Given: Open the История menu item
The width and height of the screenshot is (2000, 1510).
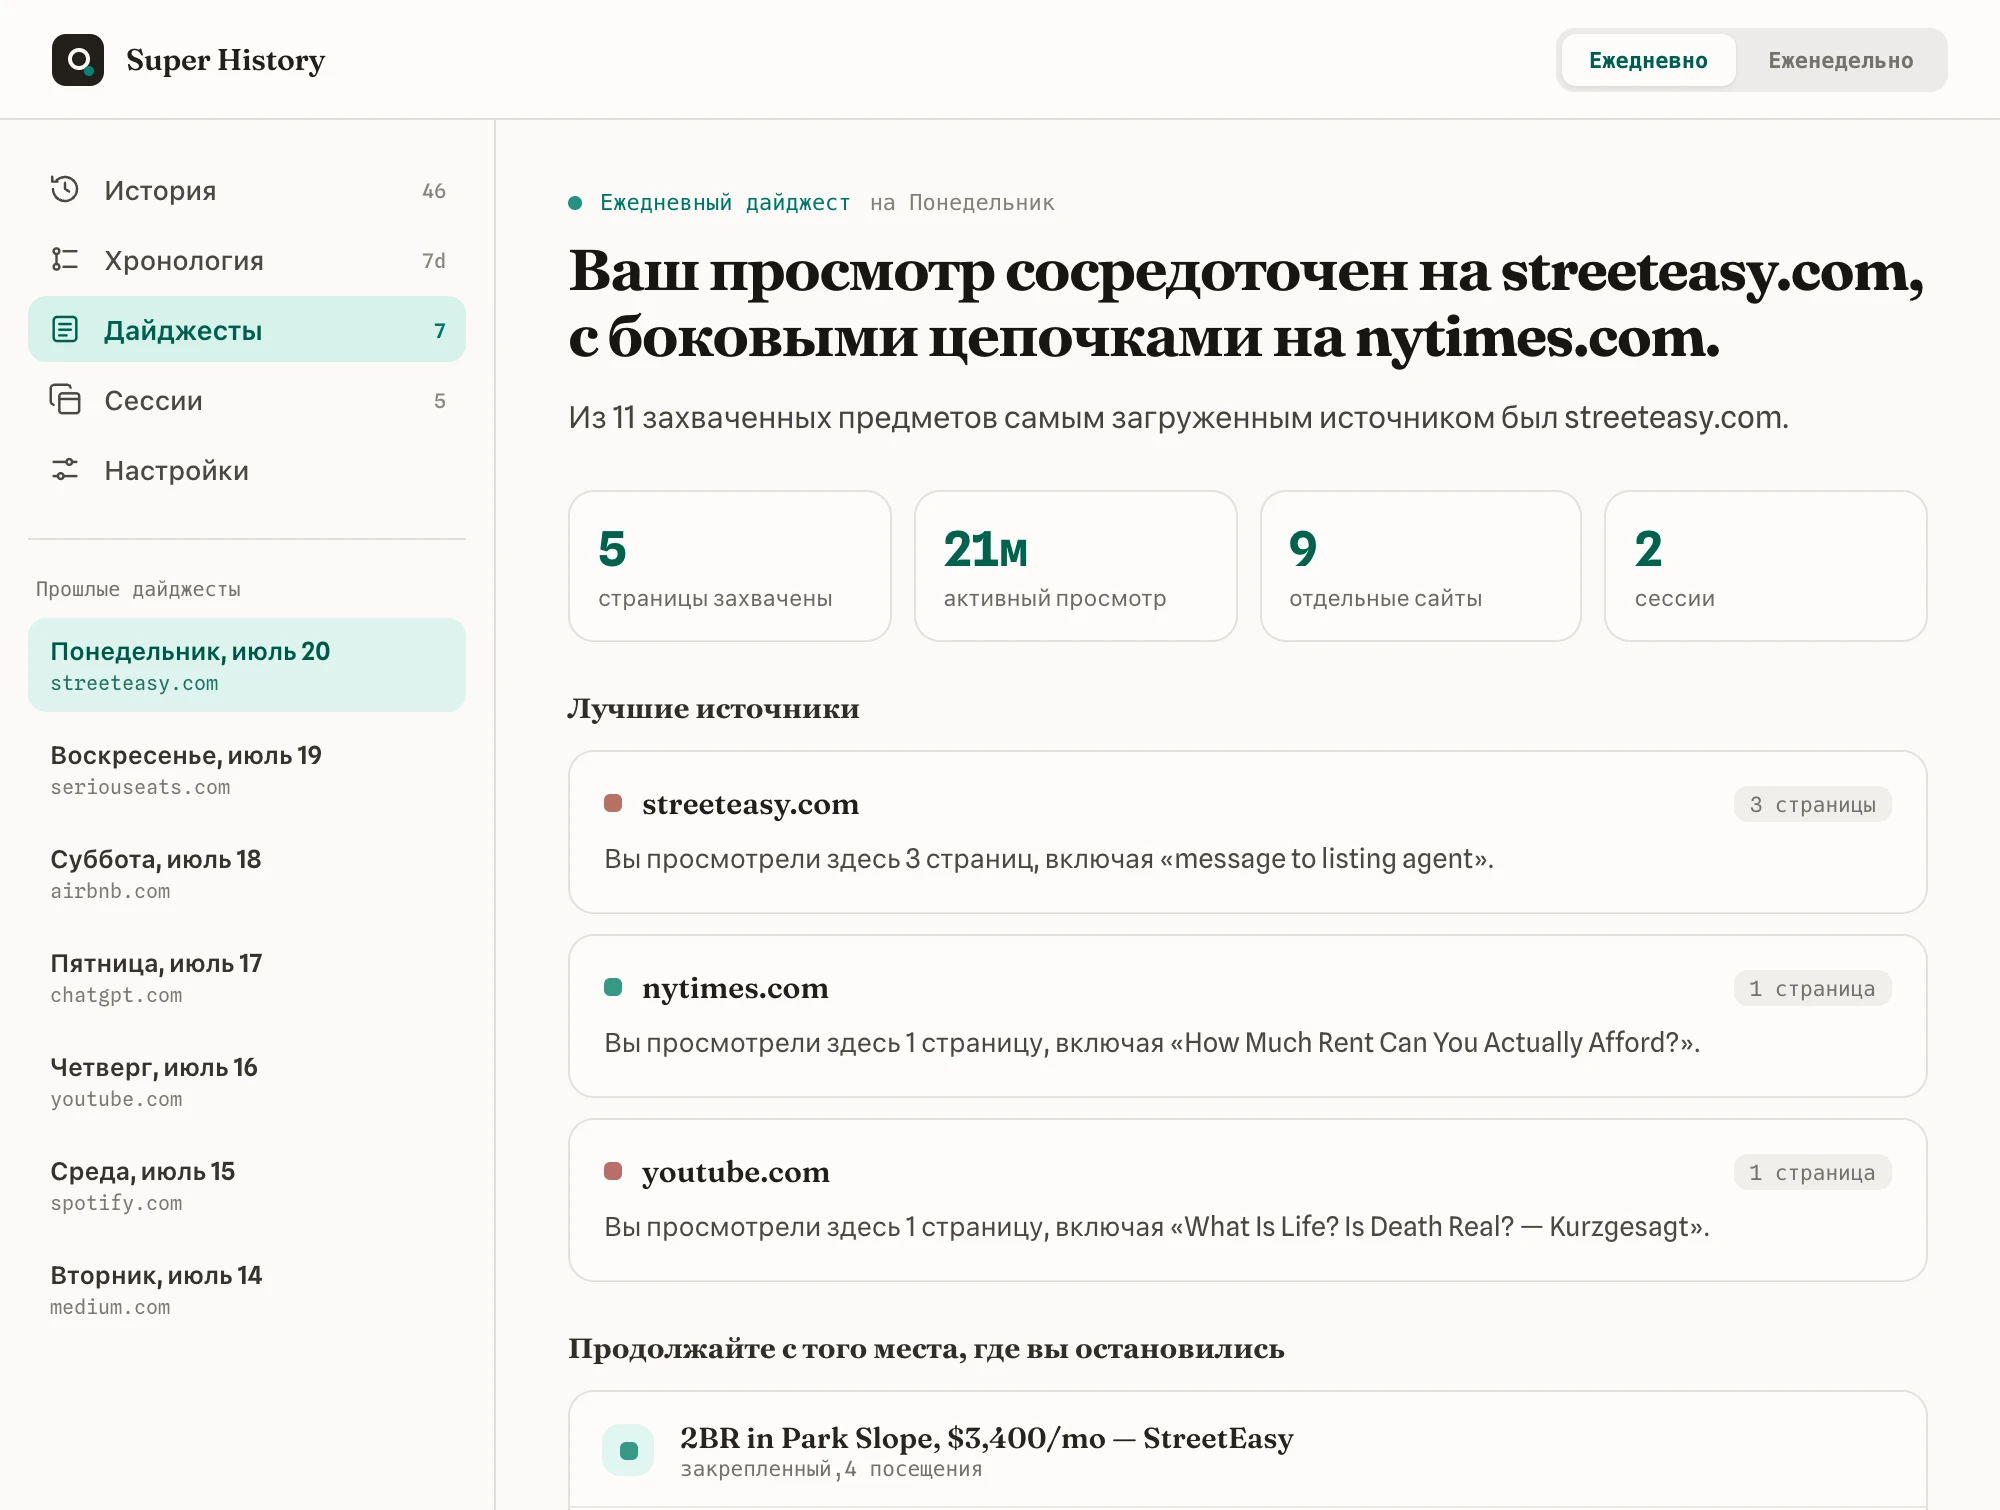Looking at the screenshot, I should [247, 190].
